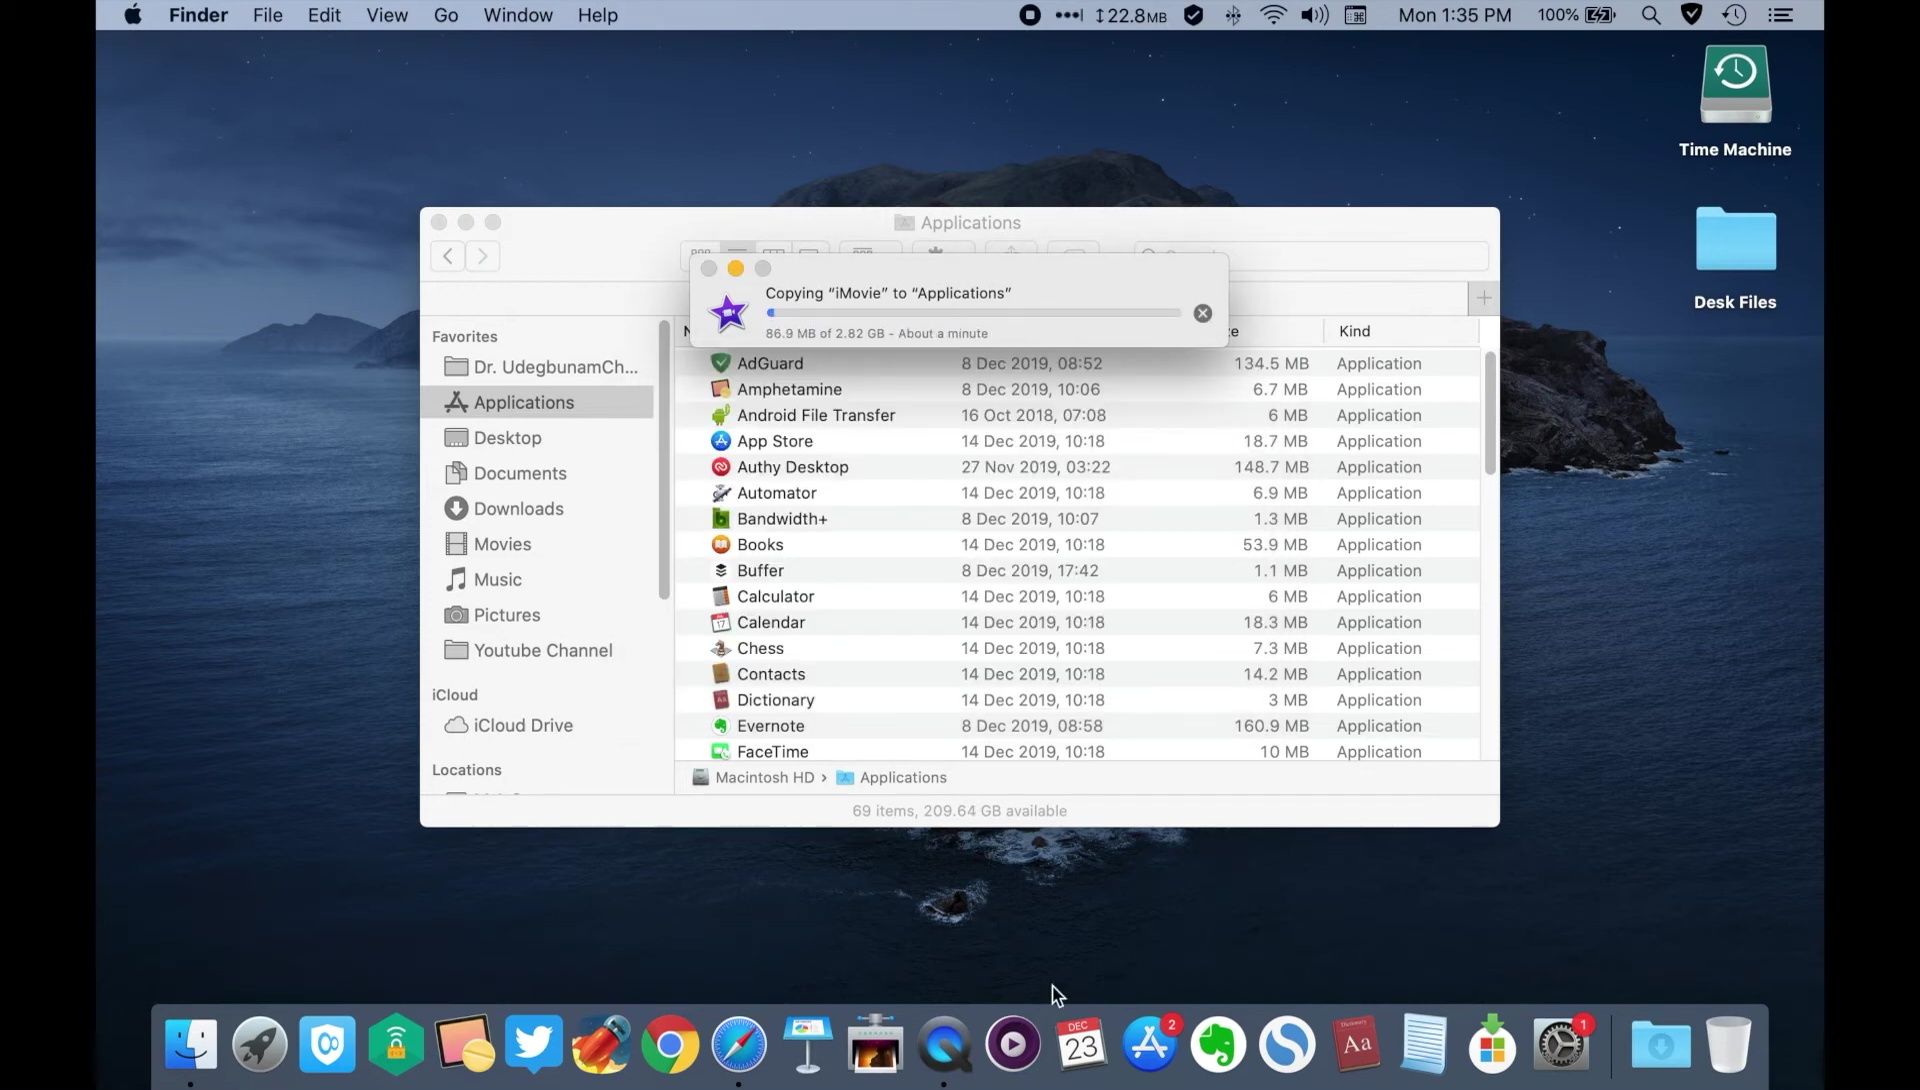Screen dimensions: 1920x1090
Task: Cancel the iMovie copy operation
Action: click(1203, 313)
